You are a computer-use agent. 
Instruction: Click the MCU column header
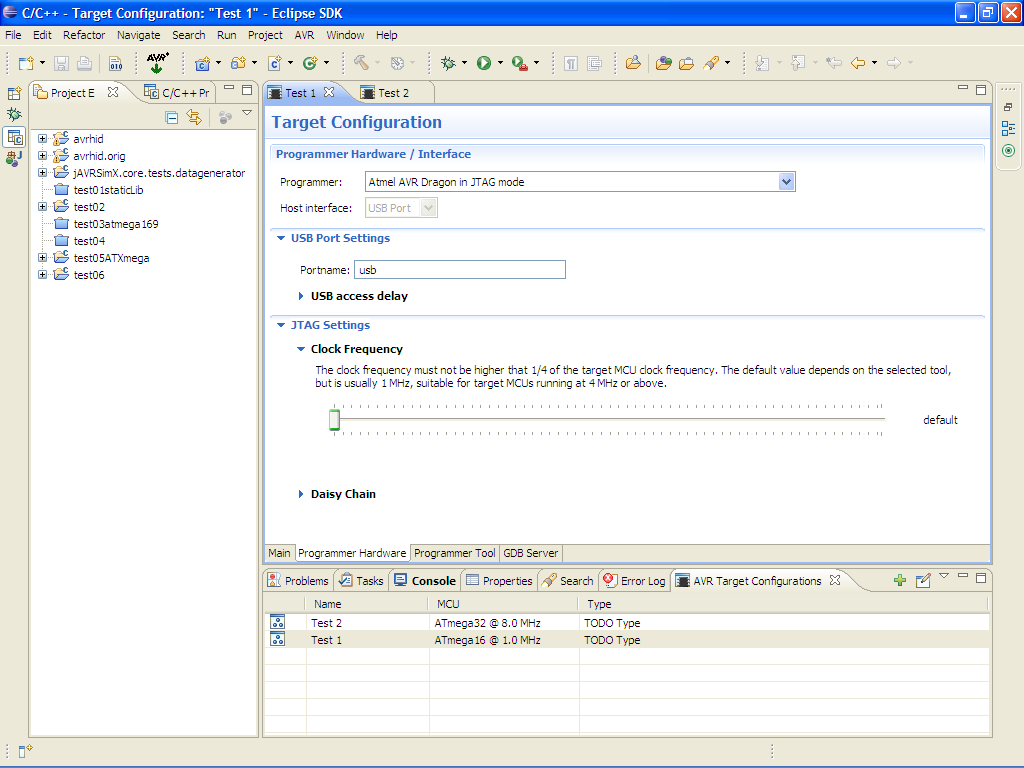point(503,604)
